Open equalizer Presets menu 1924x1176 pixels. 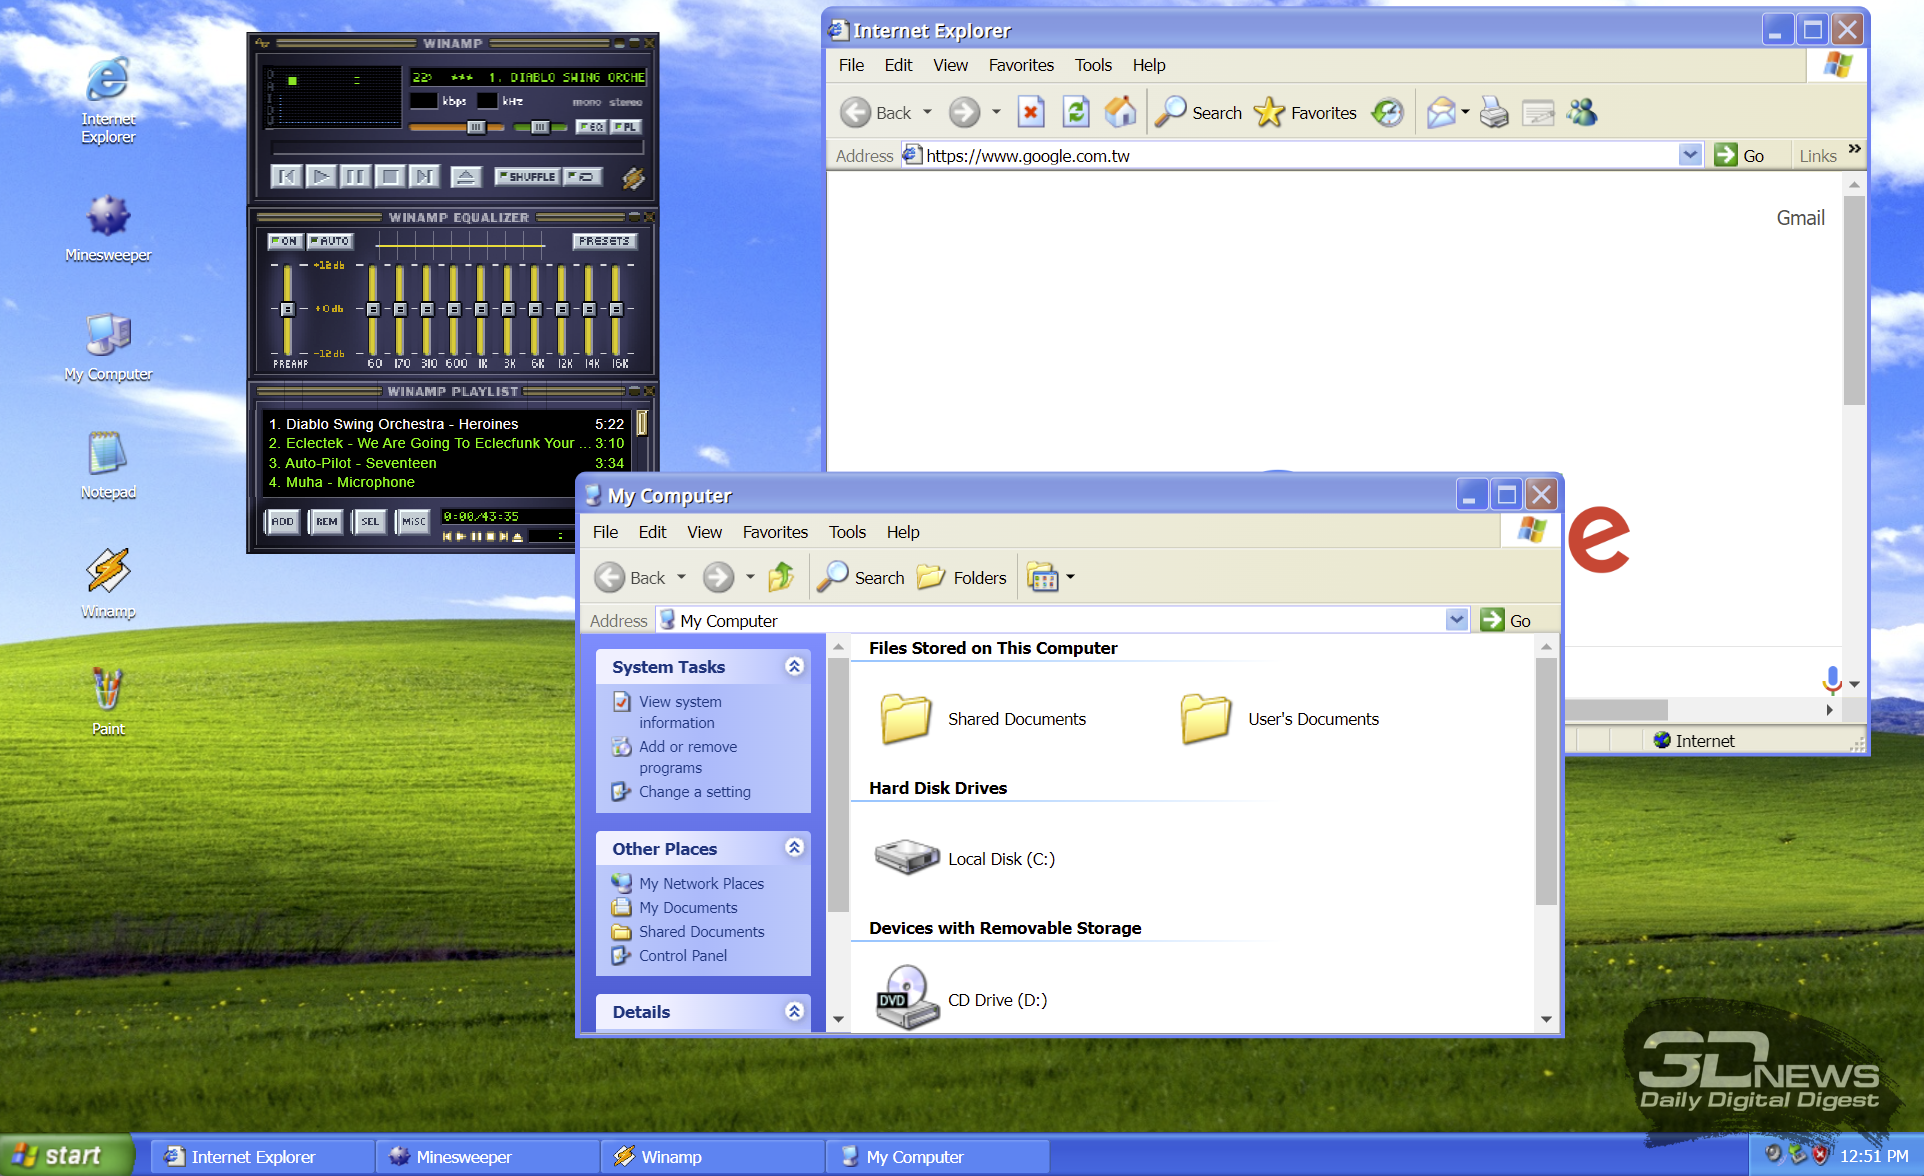tap(605, 241)
